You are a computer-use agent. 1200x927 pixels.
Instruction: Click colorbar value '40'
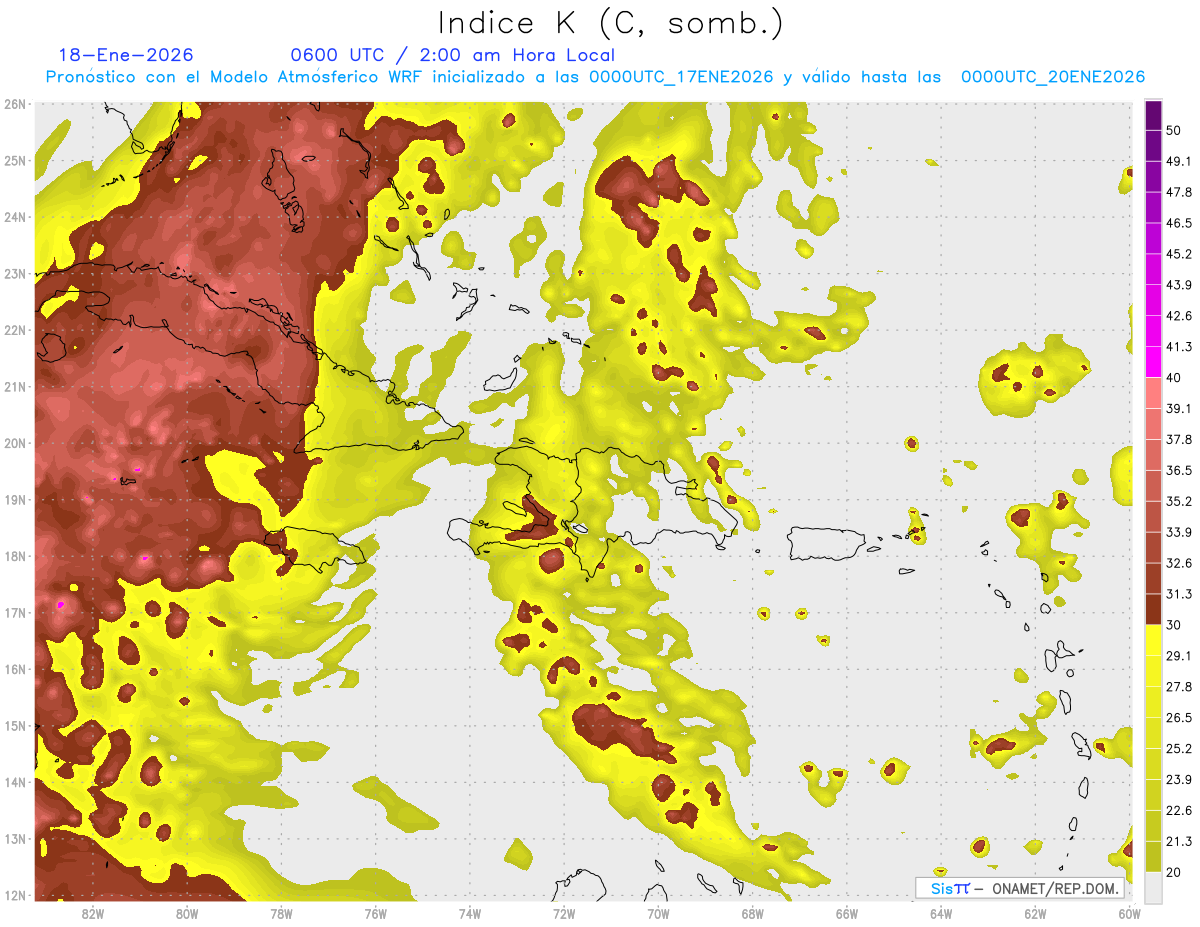(1174, 378)
